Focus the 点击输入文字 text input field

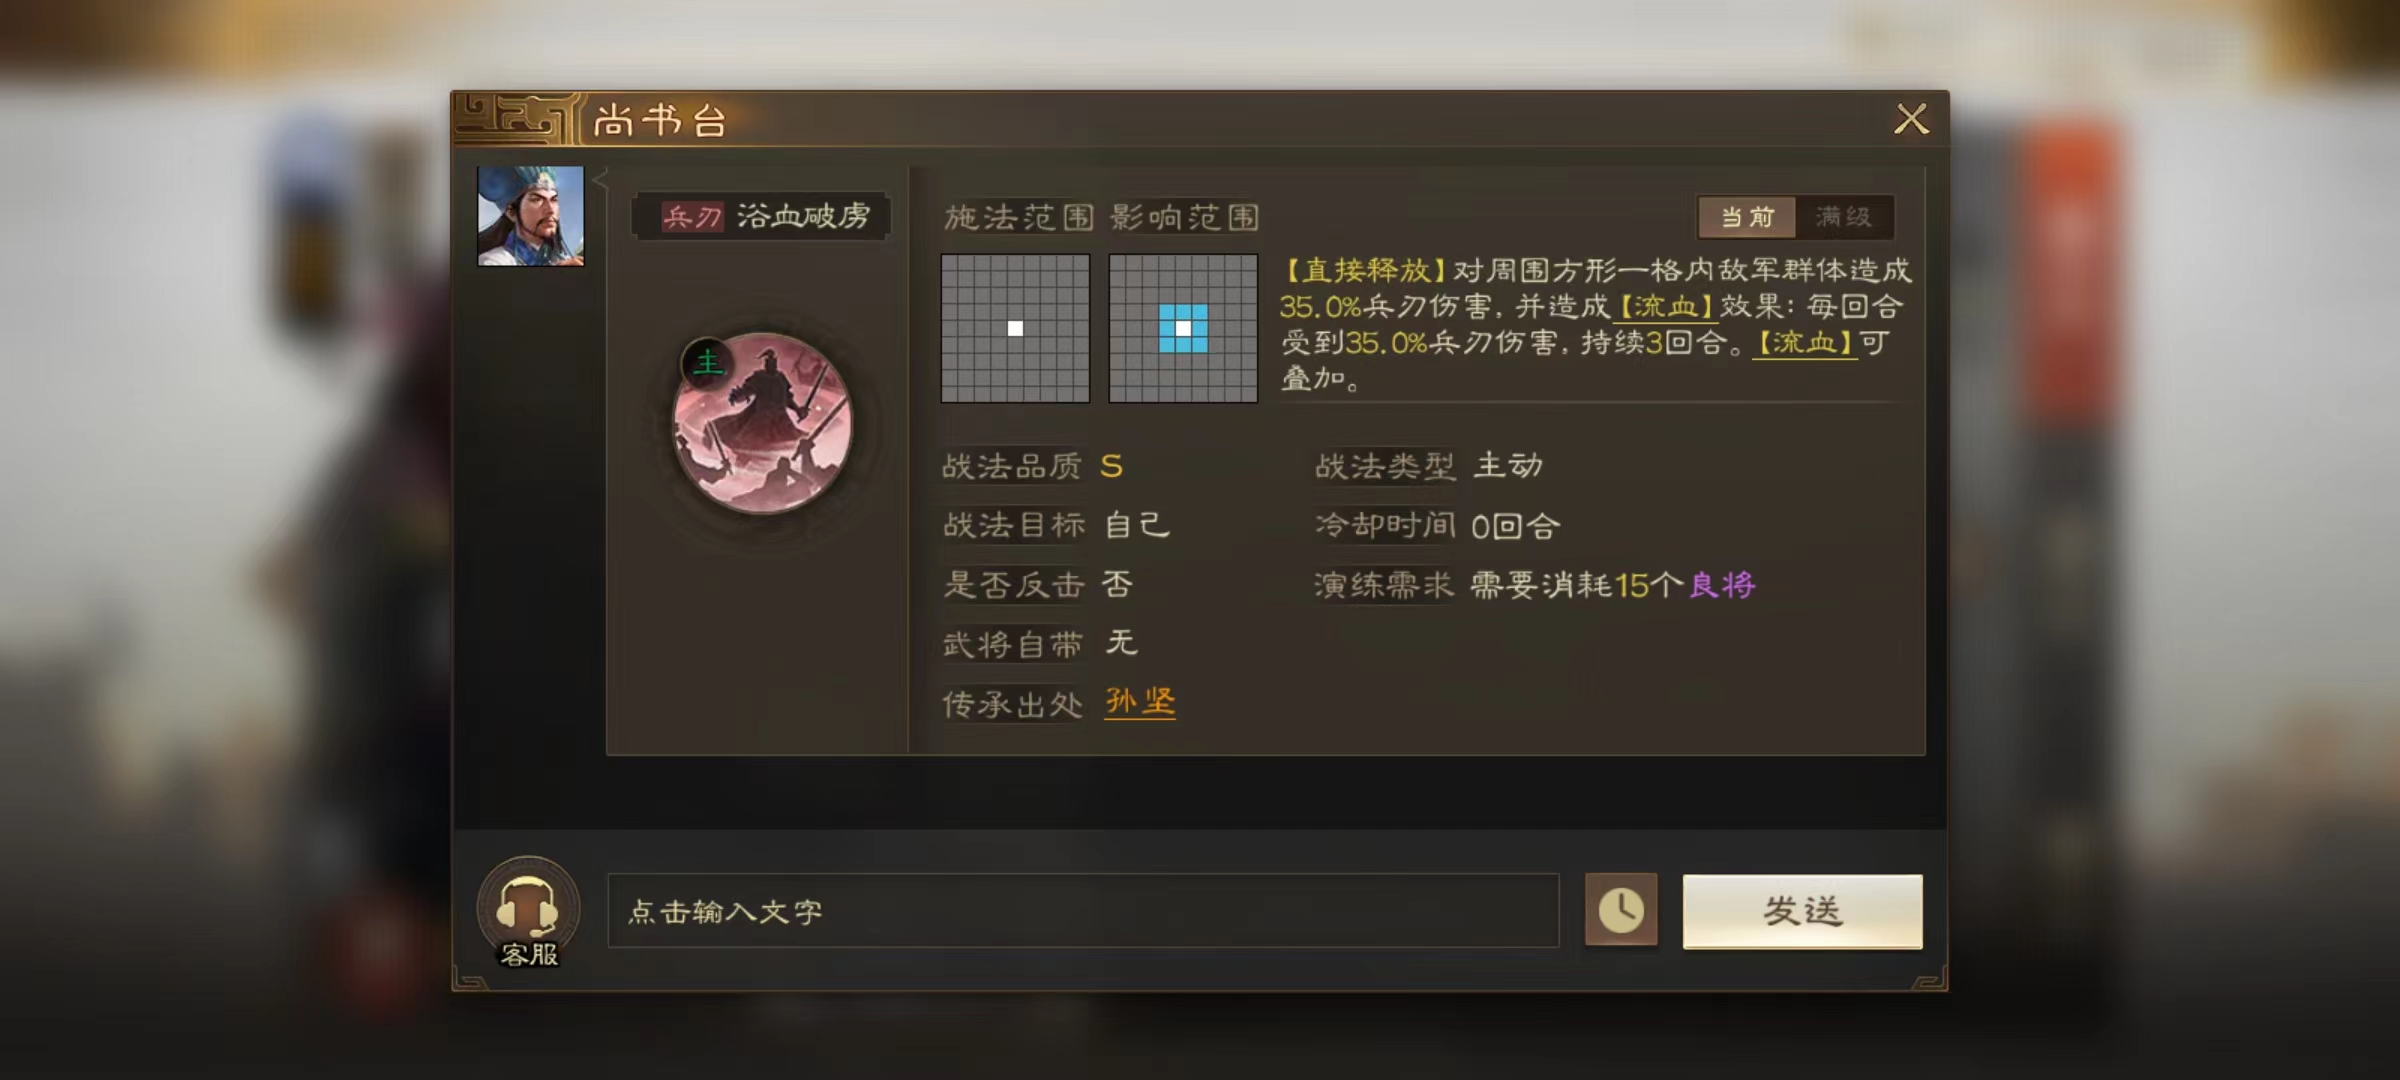tap(1083, 911)
